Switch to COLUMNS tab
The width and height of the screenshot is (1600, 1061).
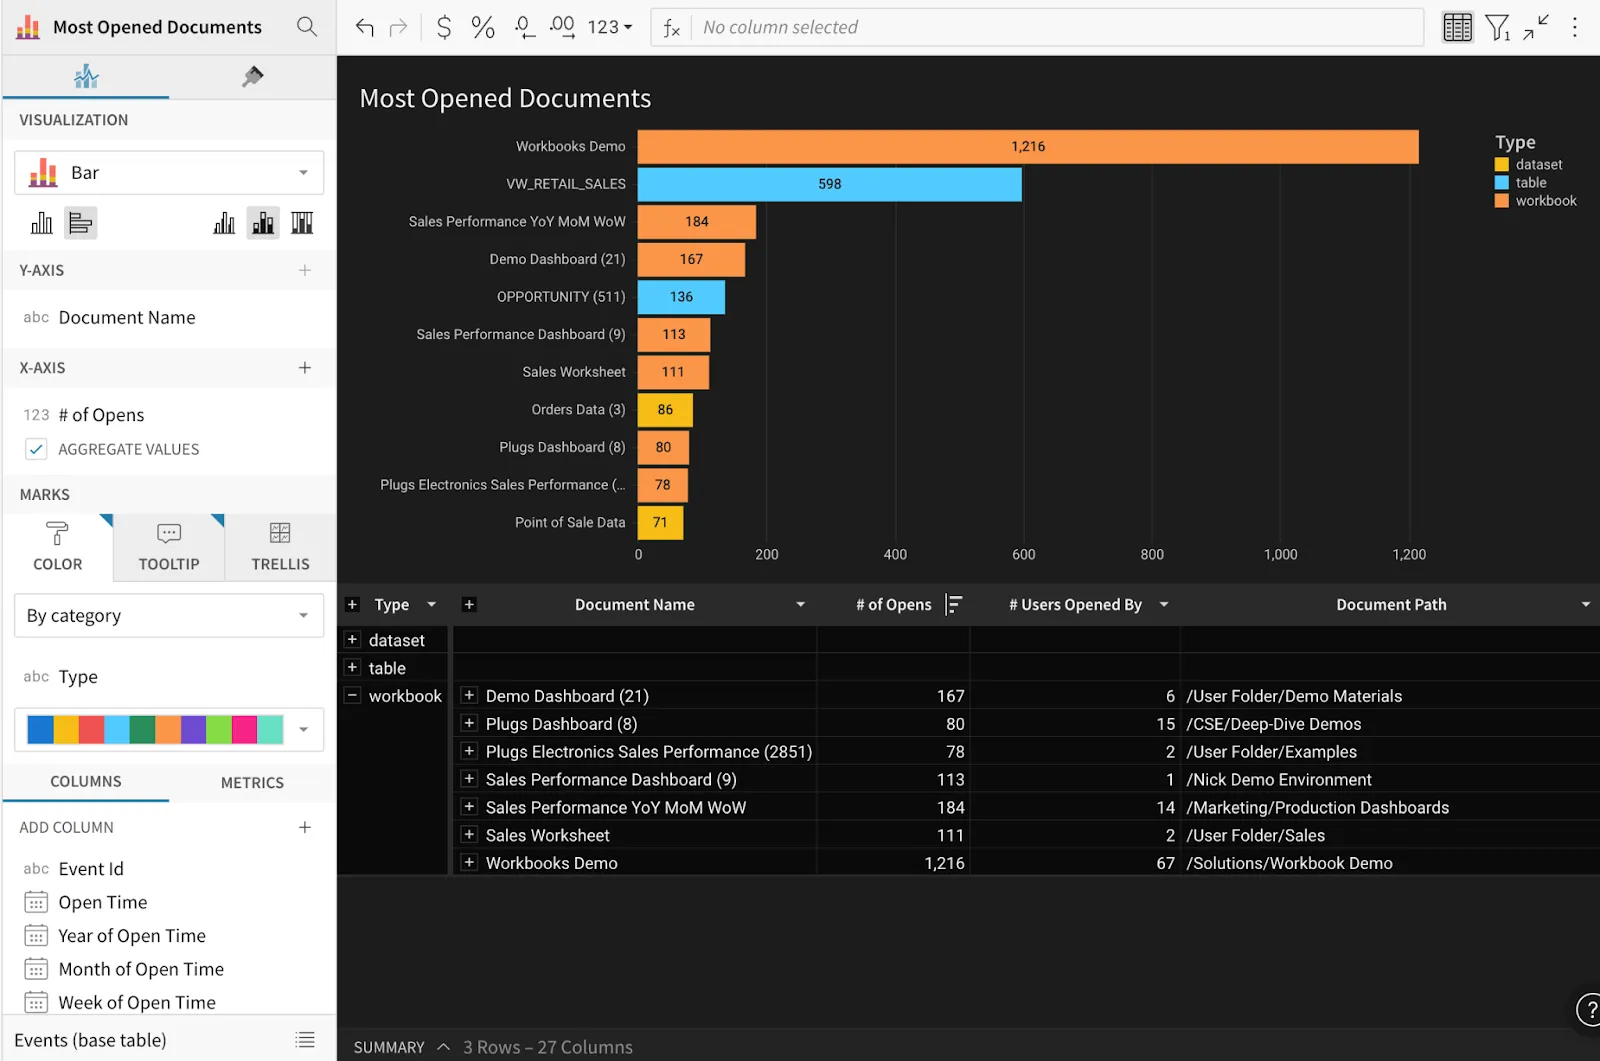(x=86, y=782)
